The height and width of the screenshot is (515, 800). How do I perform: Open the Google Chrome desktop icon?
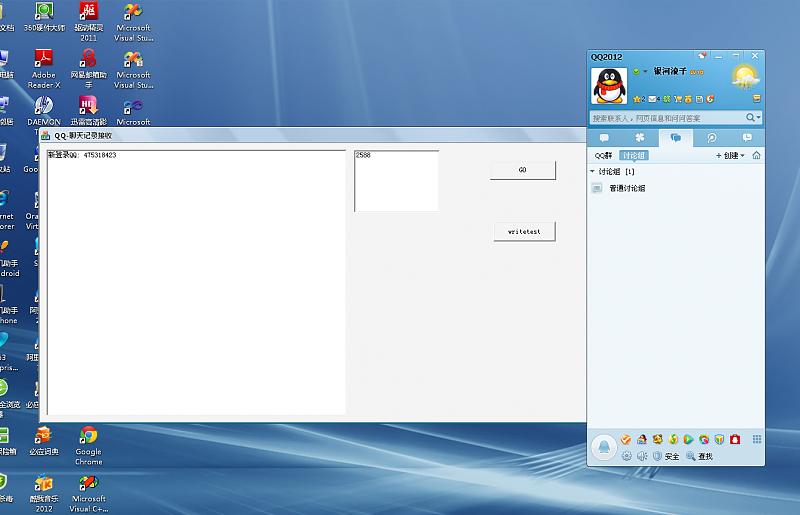[x=89, y=446]
